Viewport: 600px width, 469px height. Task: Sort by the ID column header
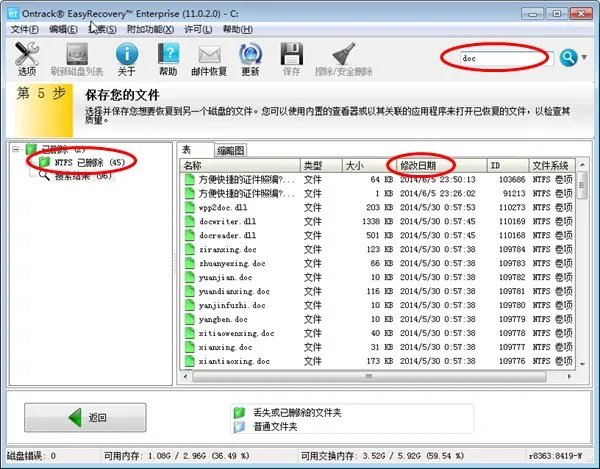click(x=508, y=166)
